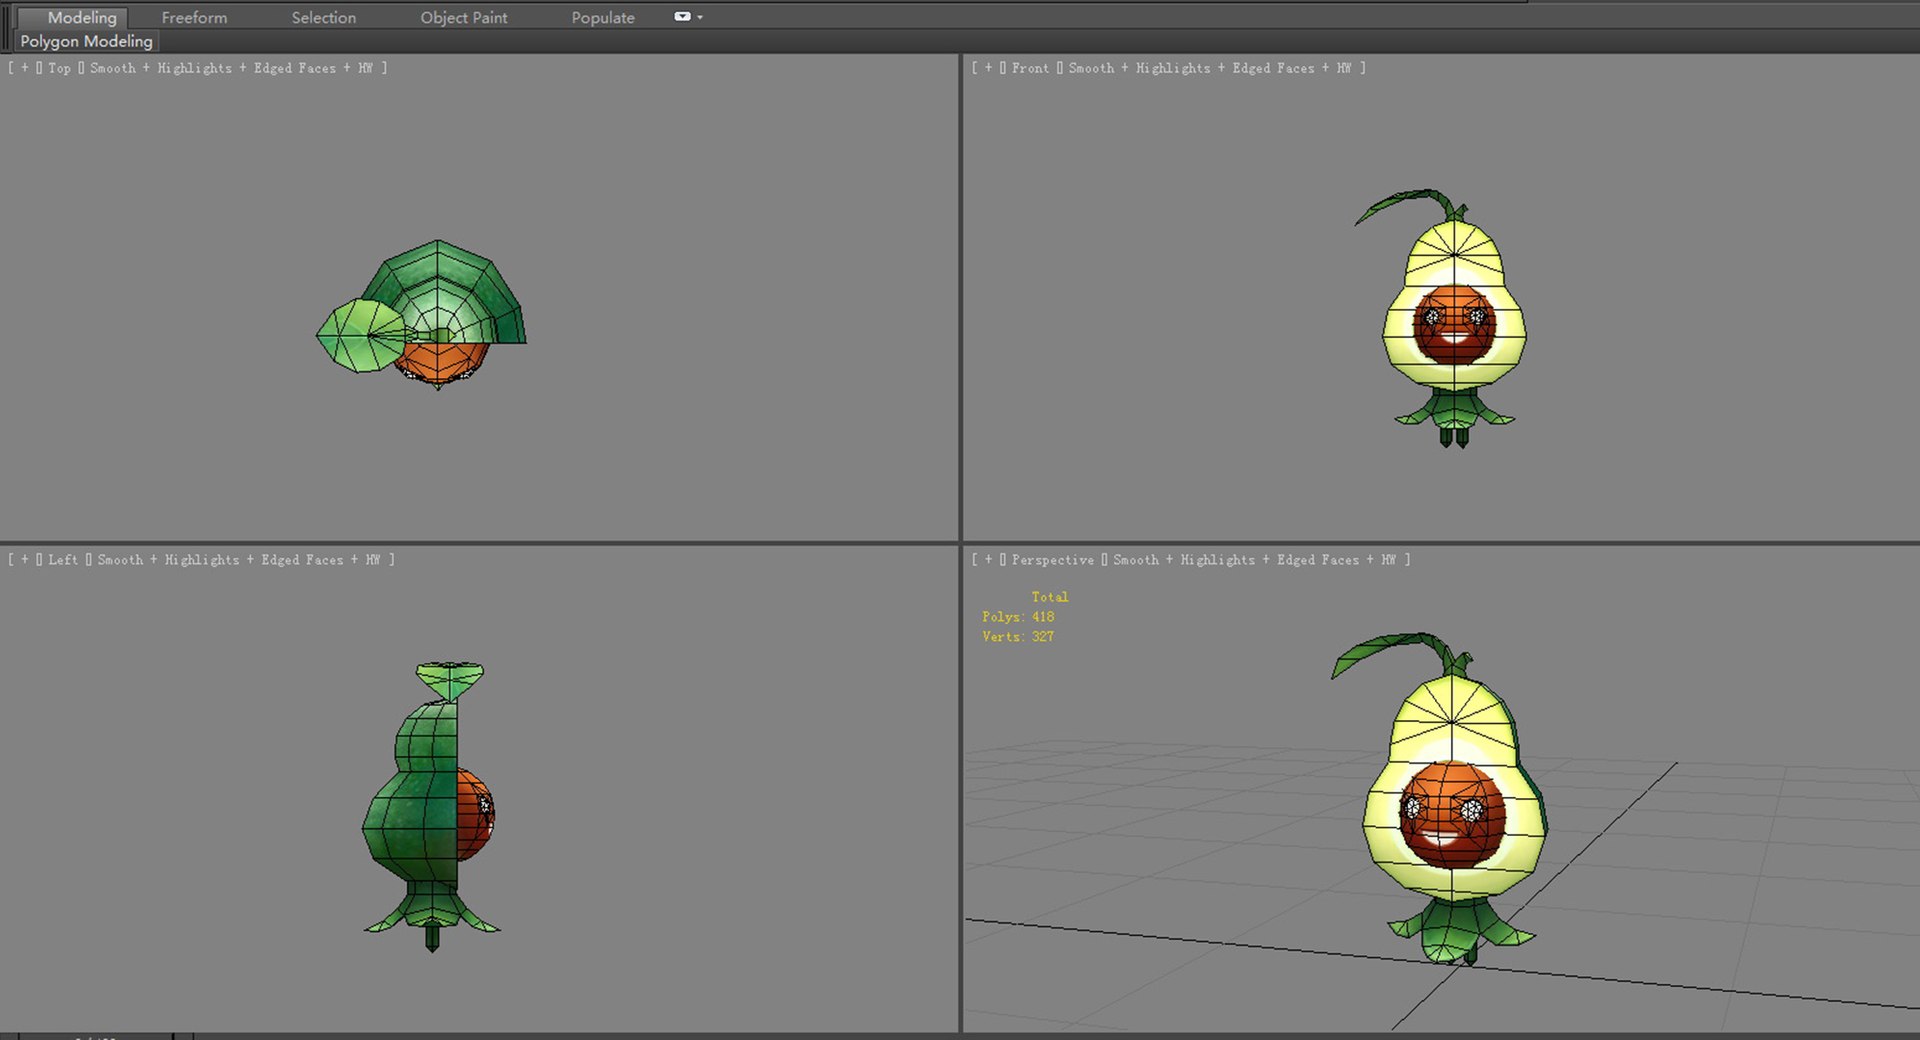Open the Perspective viewport plus menu
Image resolution: width=1920 pixels, height=1040 pixels.
pyautogui.click(x=989, y=560)
